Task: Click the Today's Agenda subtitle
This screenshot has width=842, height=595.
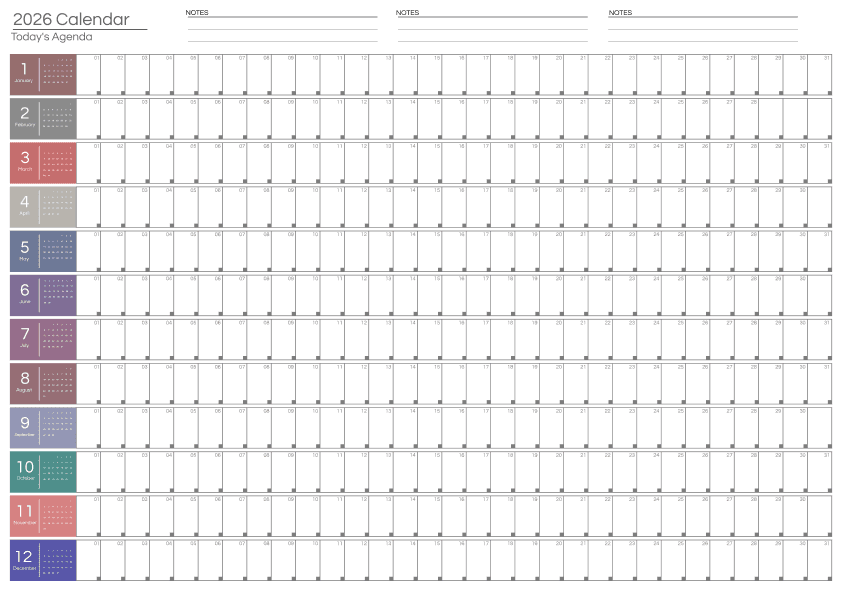Action: point(52,37)
